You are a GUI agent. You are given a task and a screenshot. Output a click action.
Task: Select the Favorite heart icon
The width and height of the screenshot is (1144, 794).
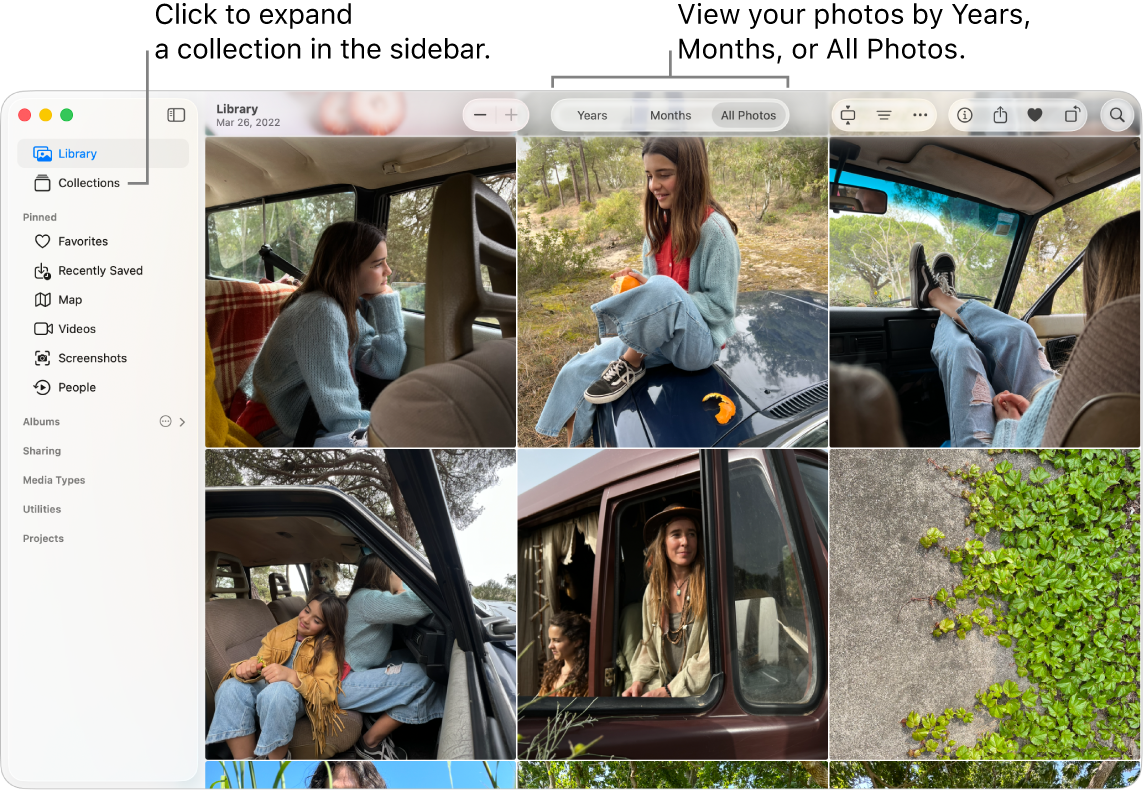[x=1035, y=115]
